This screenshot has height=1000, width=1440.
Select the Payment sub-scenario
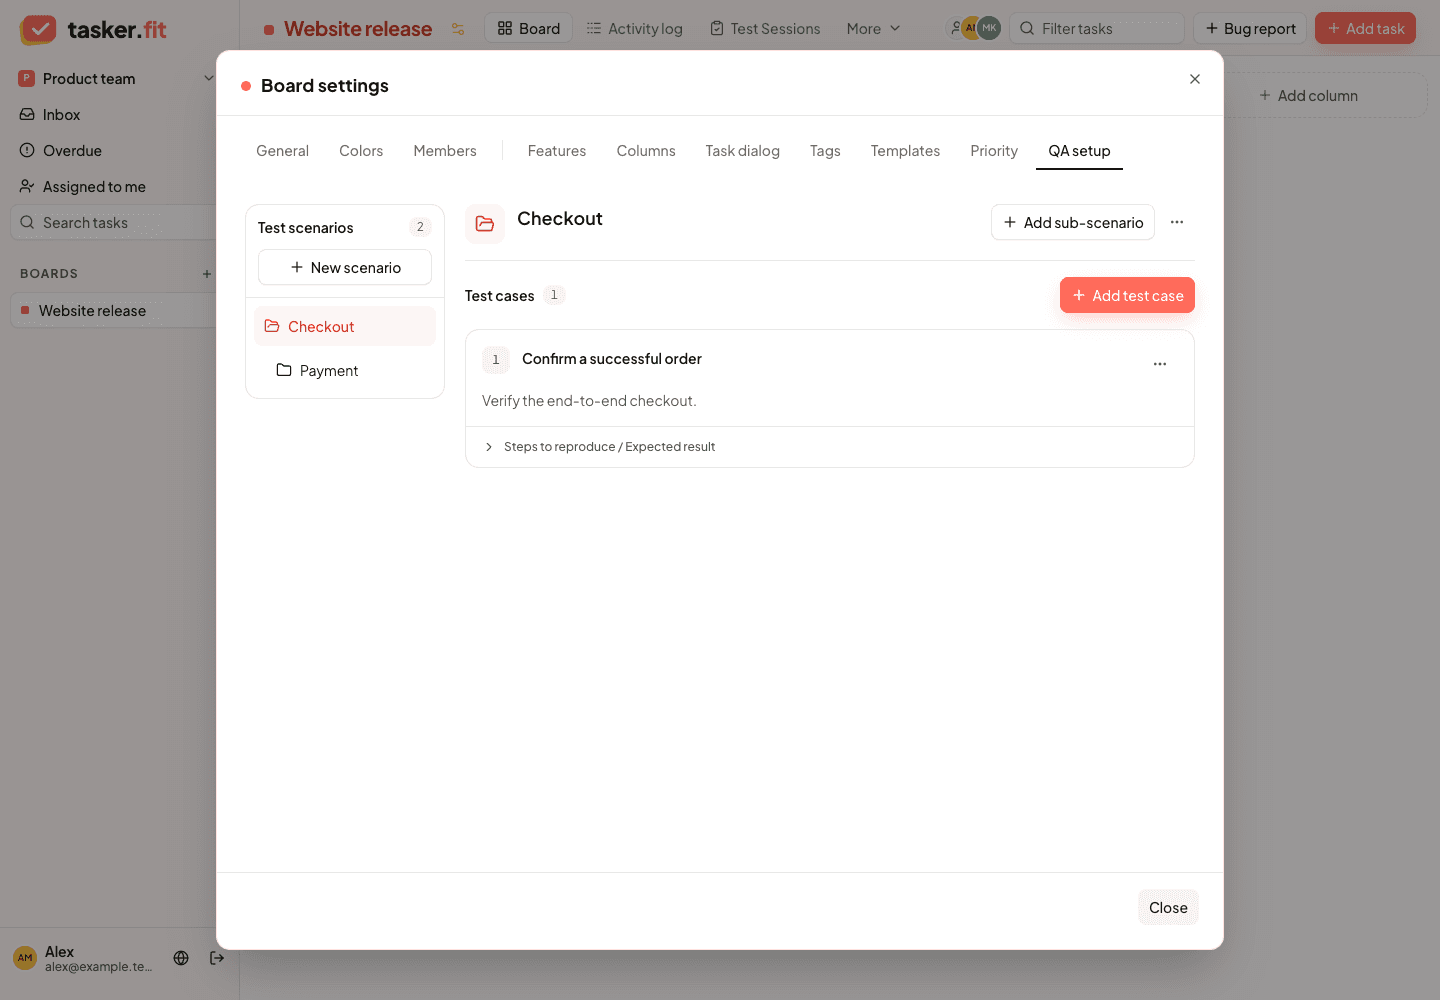point(345,370)
